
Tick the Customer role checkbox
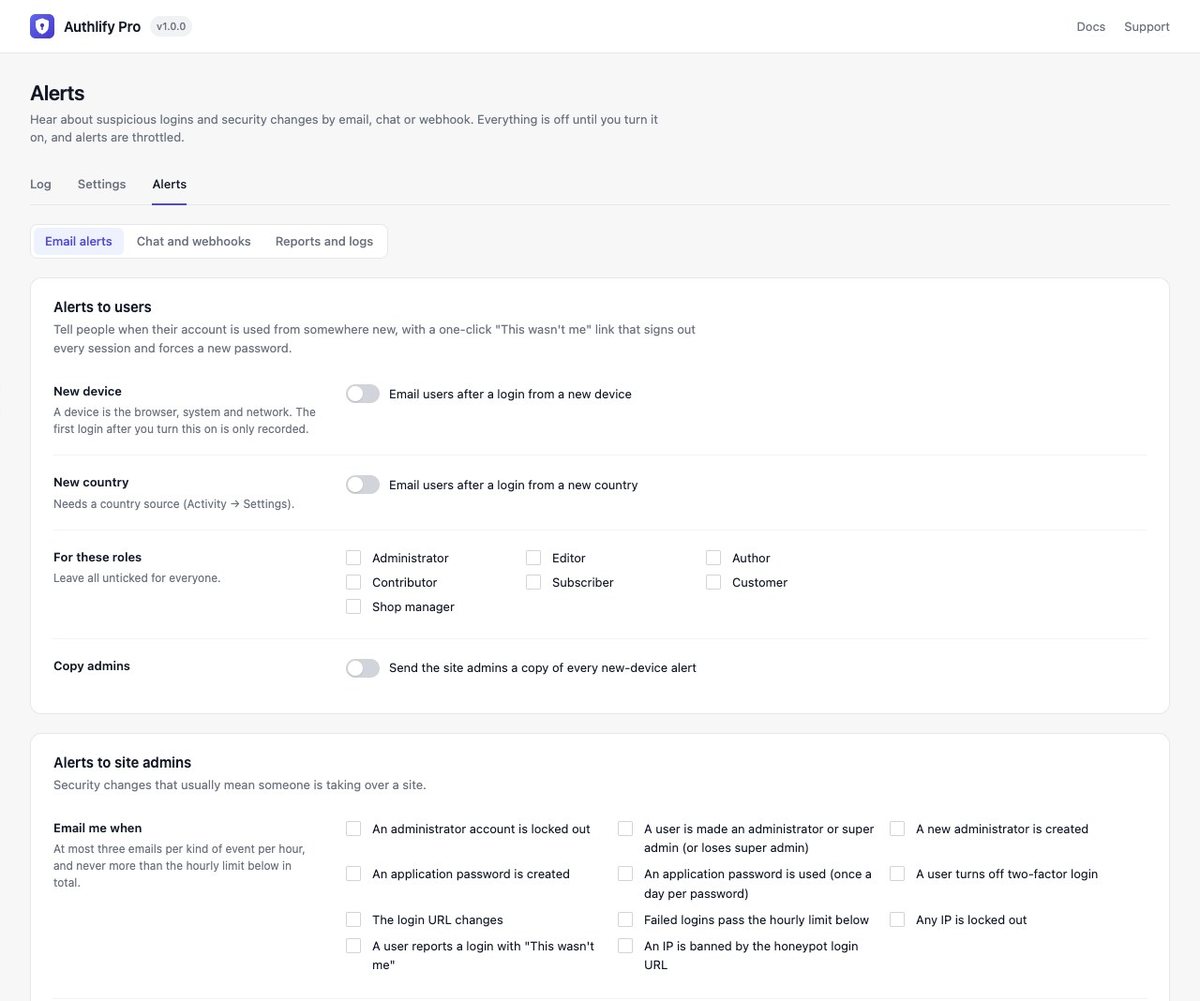point(713,582)
